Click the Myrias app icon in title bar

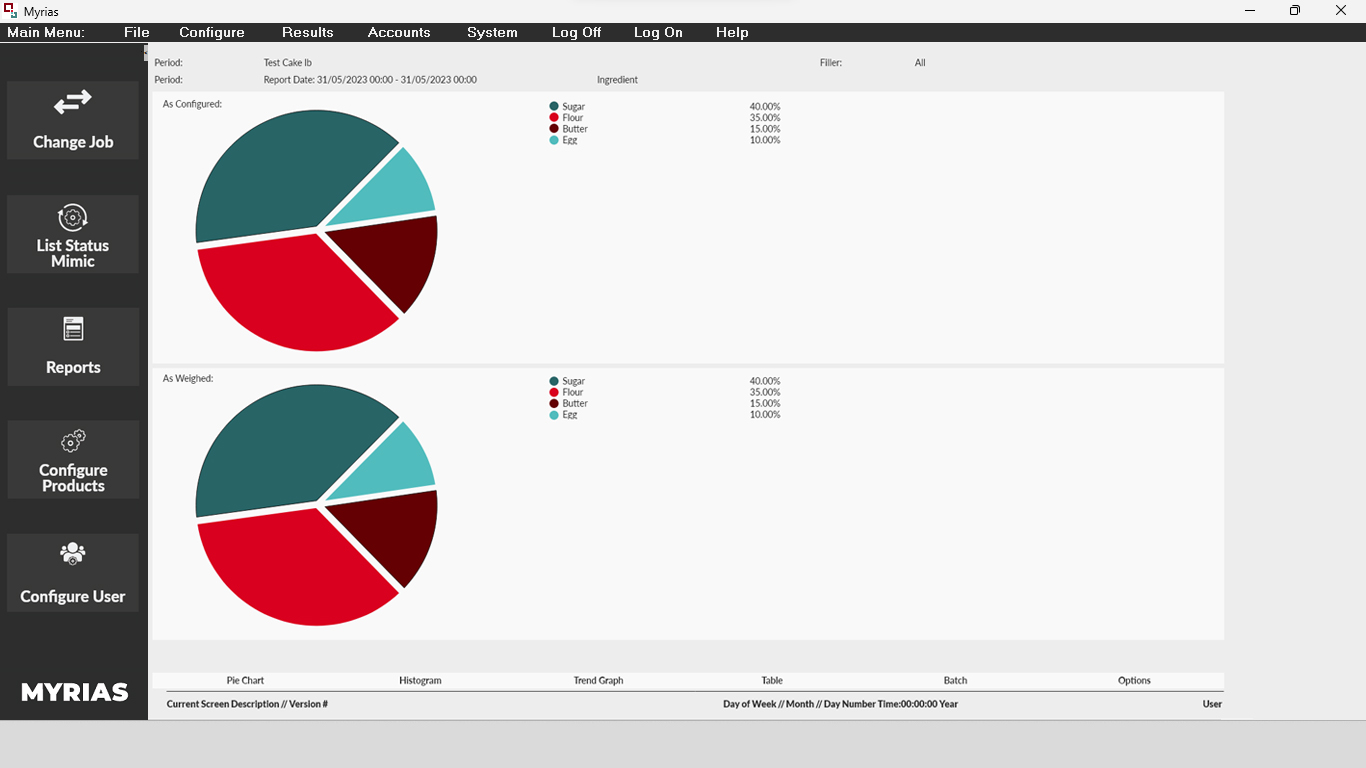10,11
